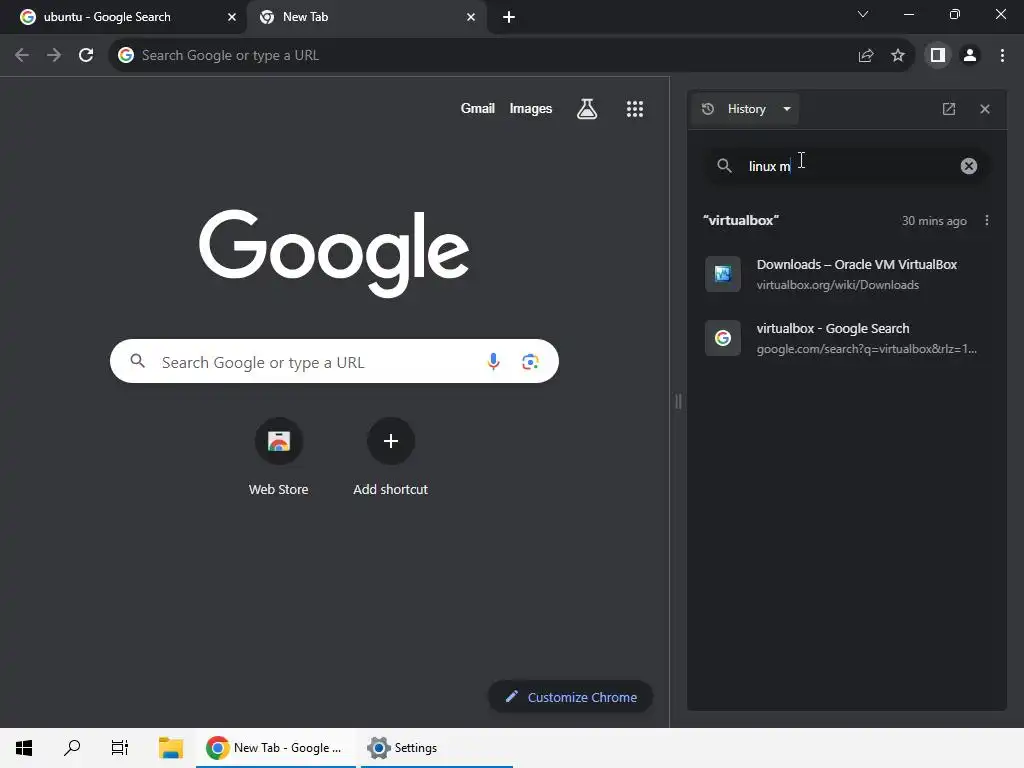Screen dimensions: 1024x768
Task: Click the magnifier icon in history search
Action: 724,166
